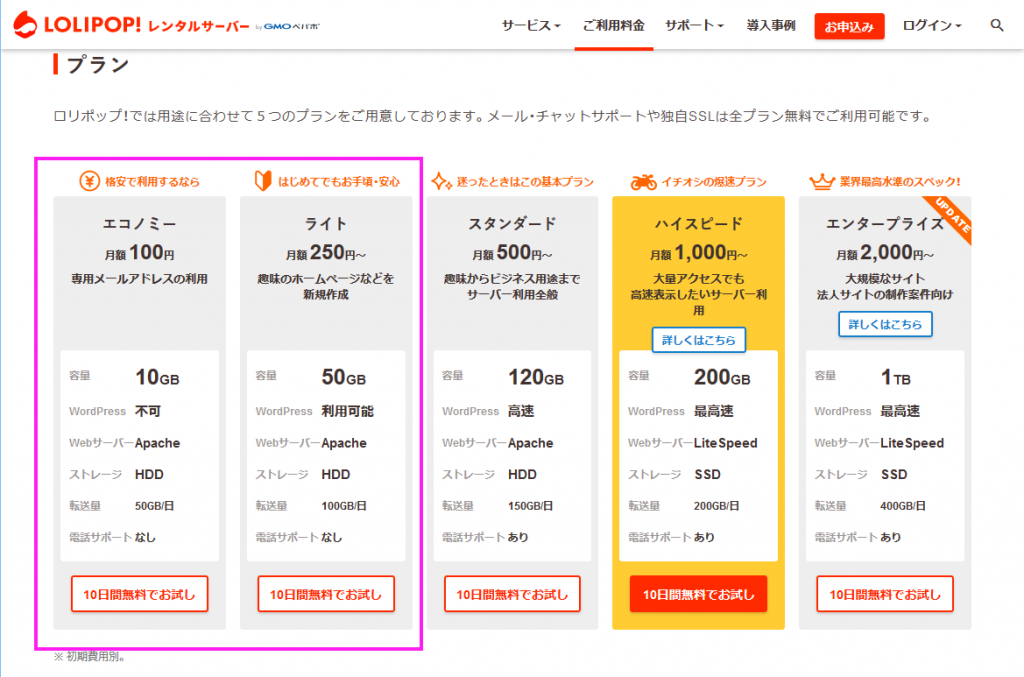Expand the サポート dropdown menu
Viewport: 1024px width, 677px height.
pos(694,26)
